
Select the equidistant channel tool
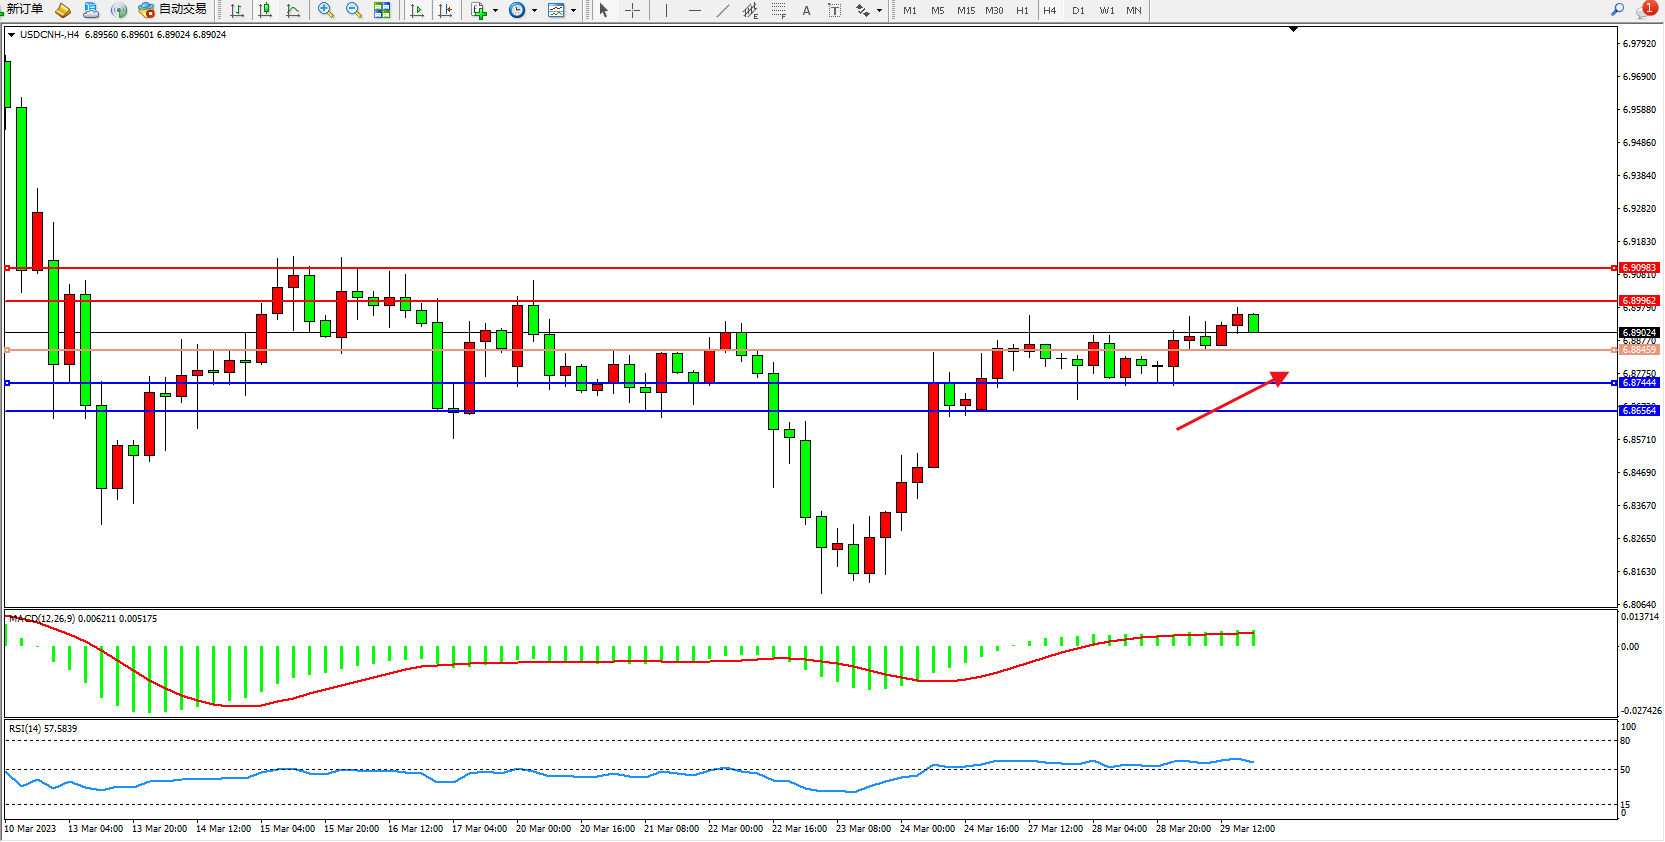pyautogui.click(x=750, y=10)
